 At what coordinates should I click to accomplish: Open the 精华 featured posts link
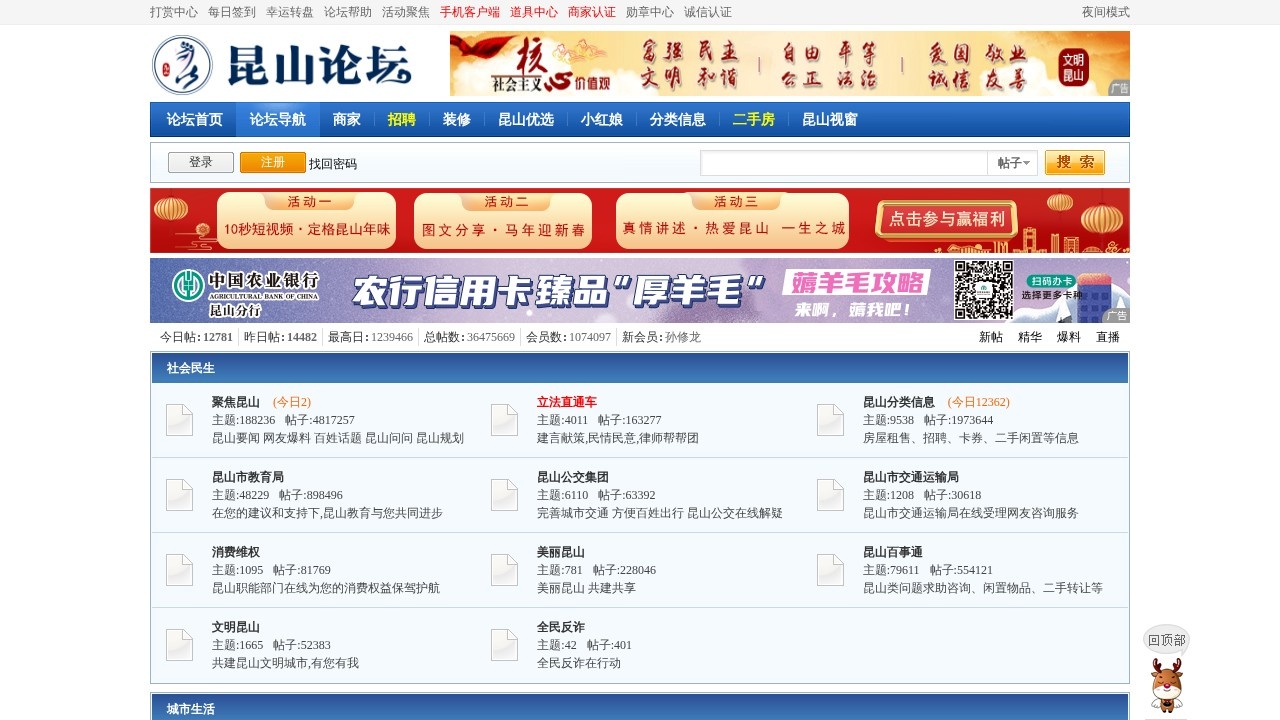pos(1029,338)
